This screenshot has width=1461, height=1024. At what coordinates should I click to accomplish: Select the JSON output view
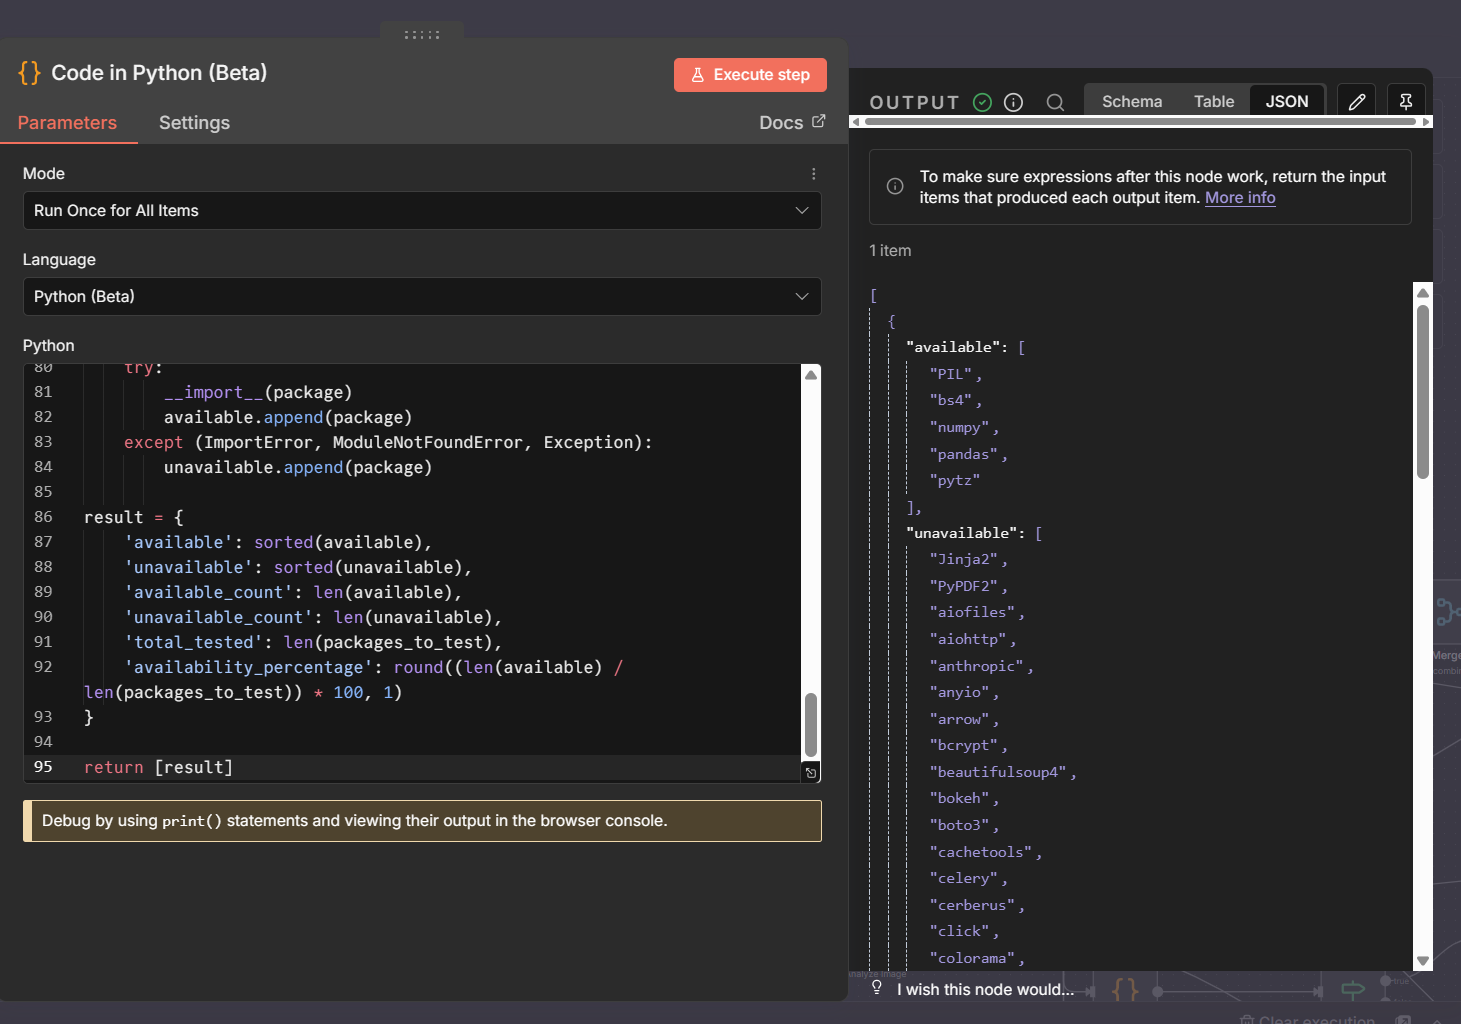(1286, 102)
